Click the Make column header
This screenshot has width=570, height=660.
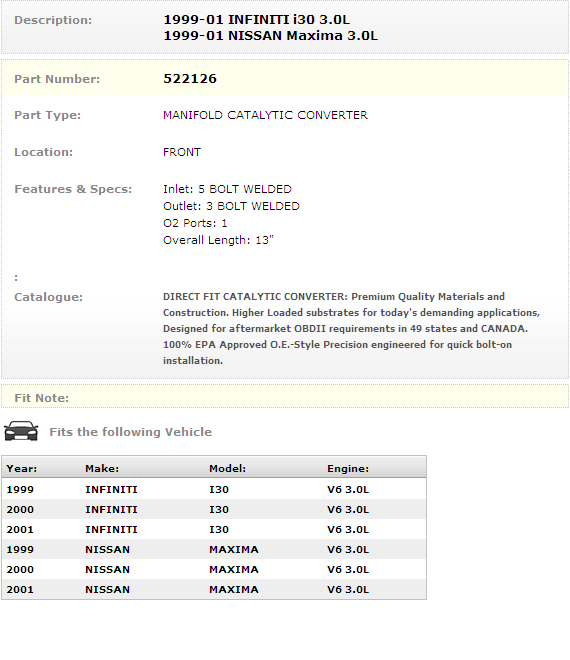tap(102, 469)
